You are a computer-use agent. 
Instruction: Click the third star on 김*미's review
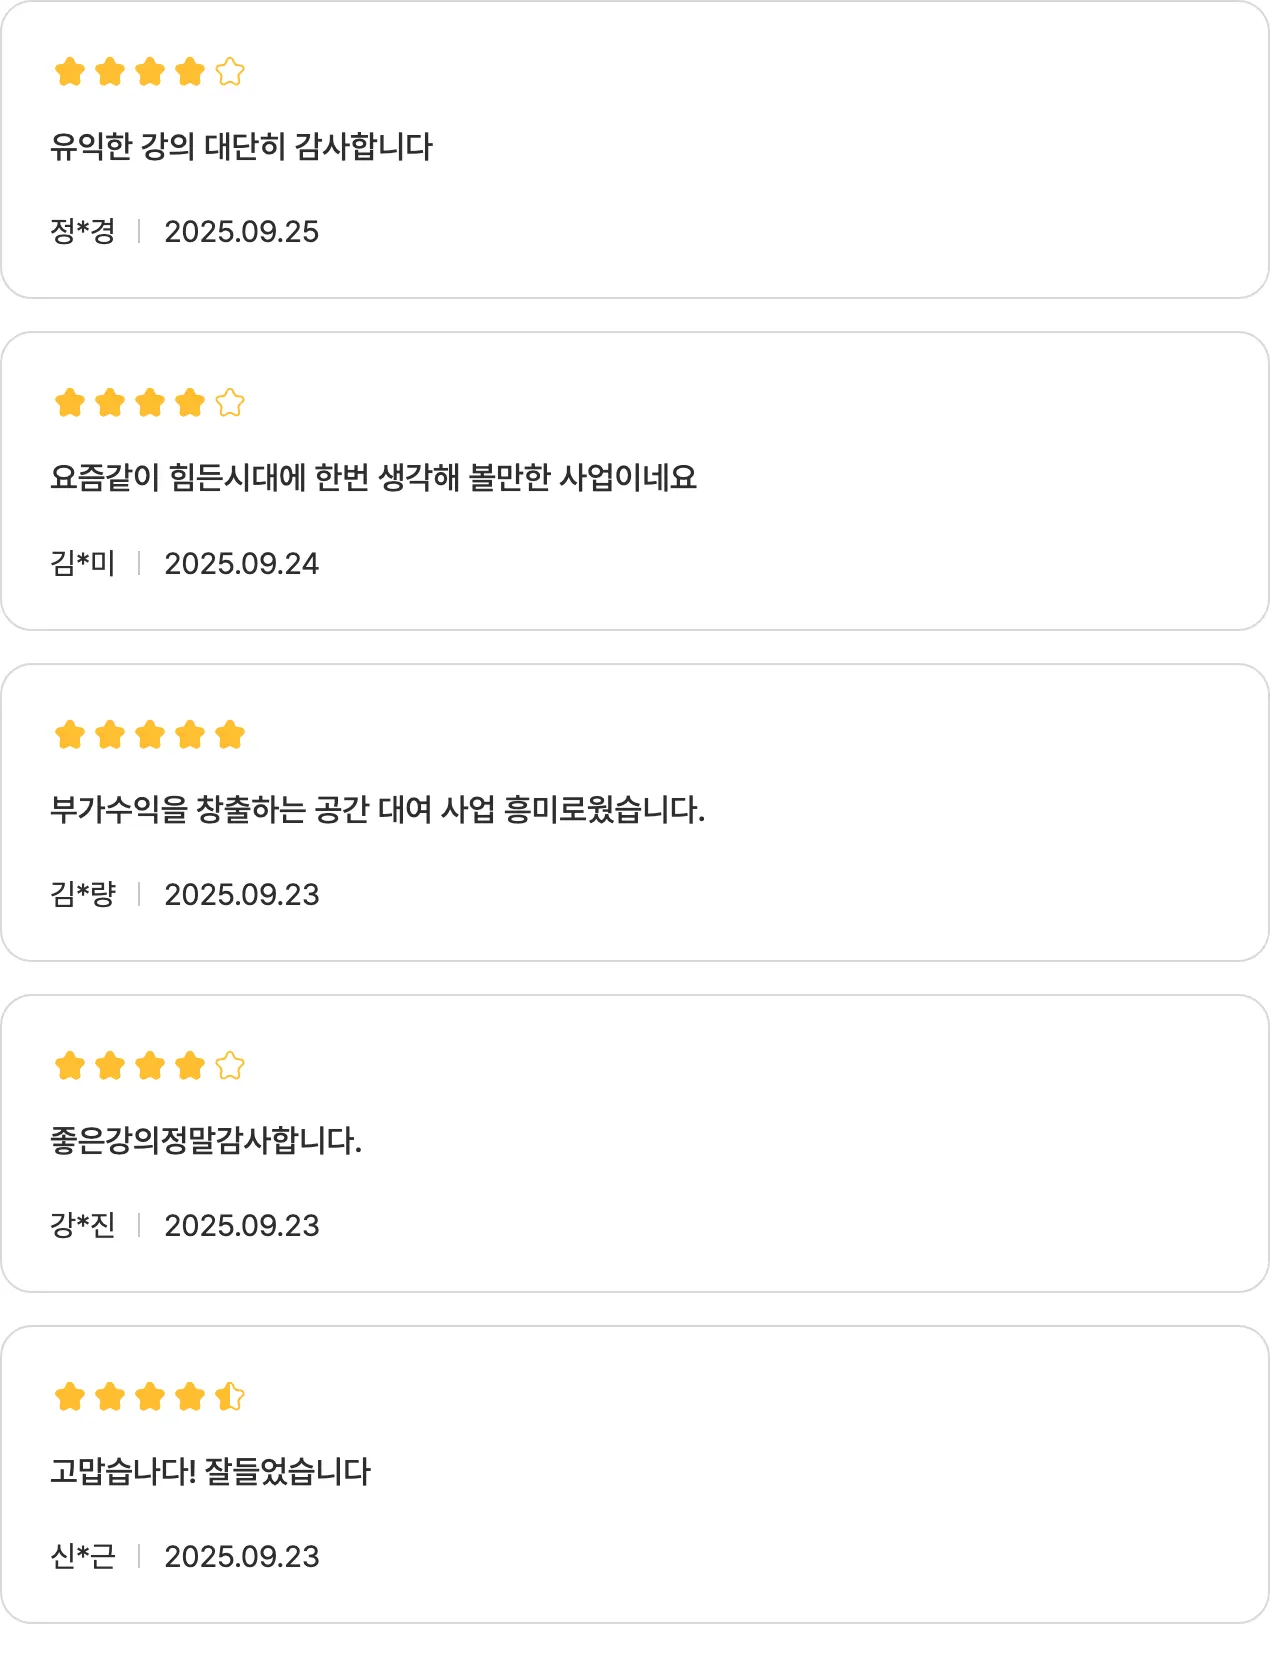(x=150, y=403)
